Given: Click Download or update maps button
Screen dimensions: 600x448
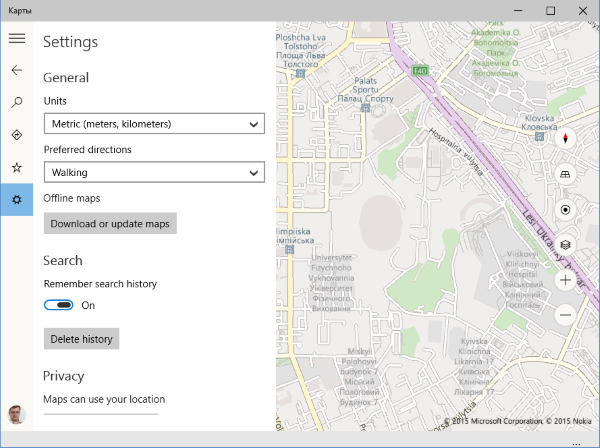Looking at the screenshot, I should click(110, 223).
